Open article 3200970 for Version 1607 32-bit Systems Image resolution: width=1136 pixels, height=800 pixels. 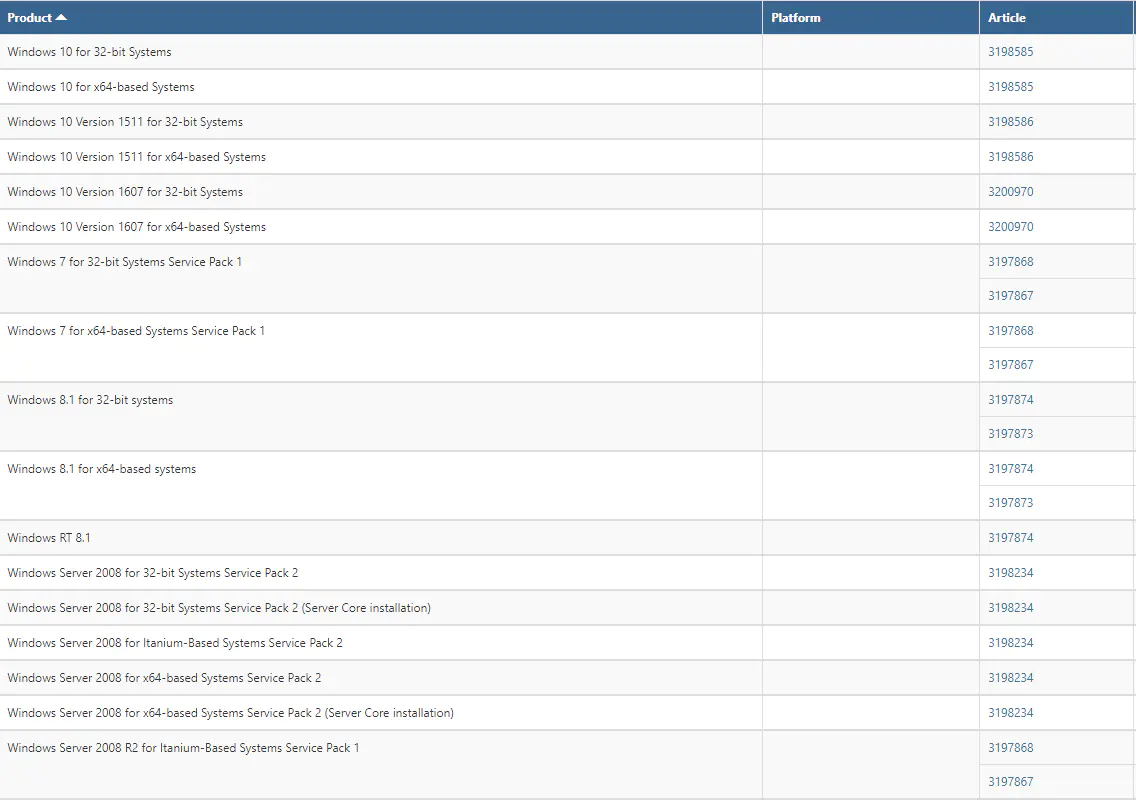click(x=1011, y=192)
